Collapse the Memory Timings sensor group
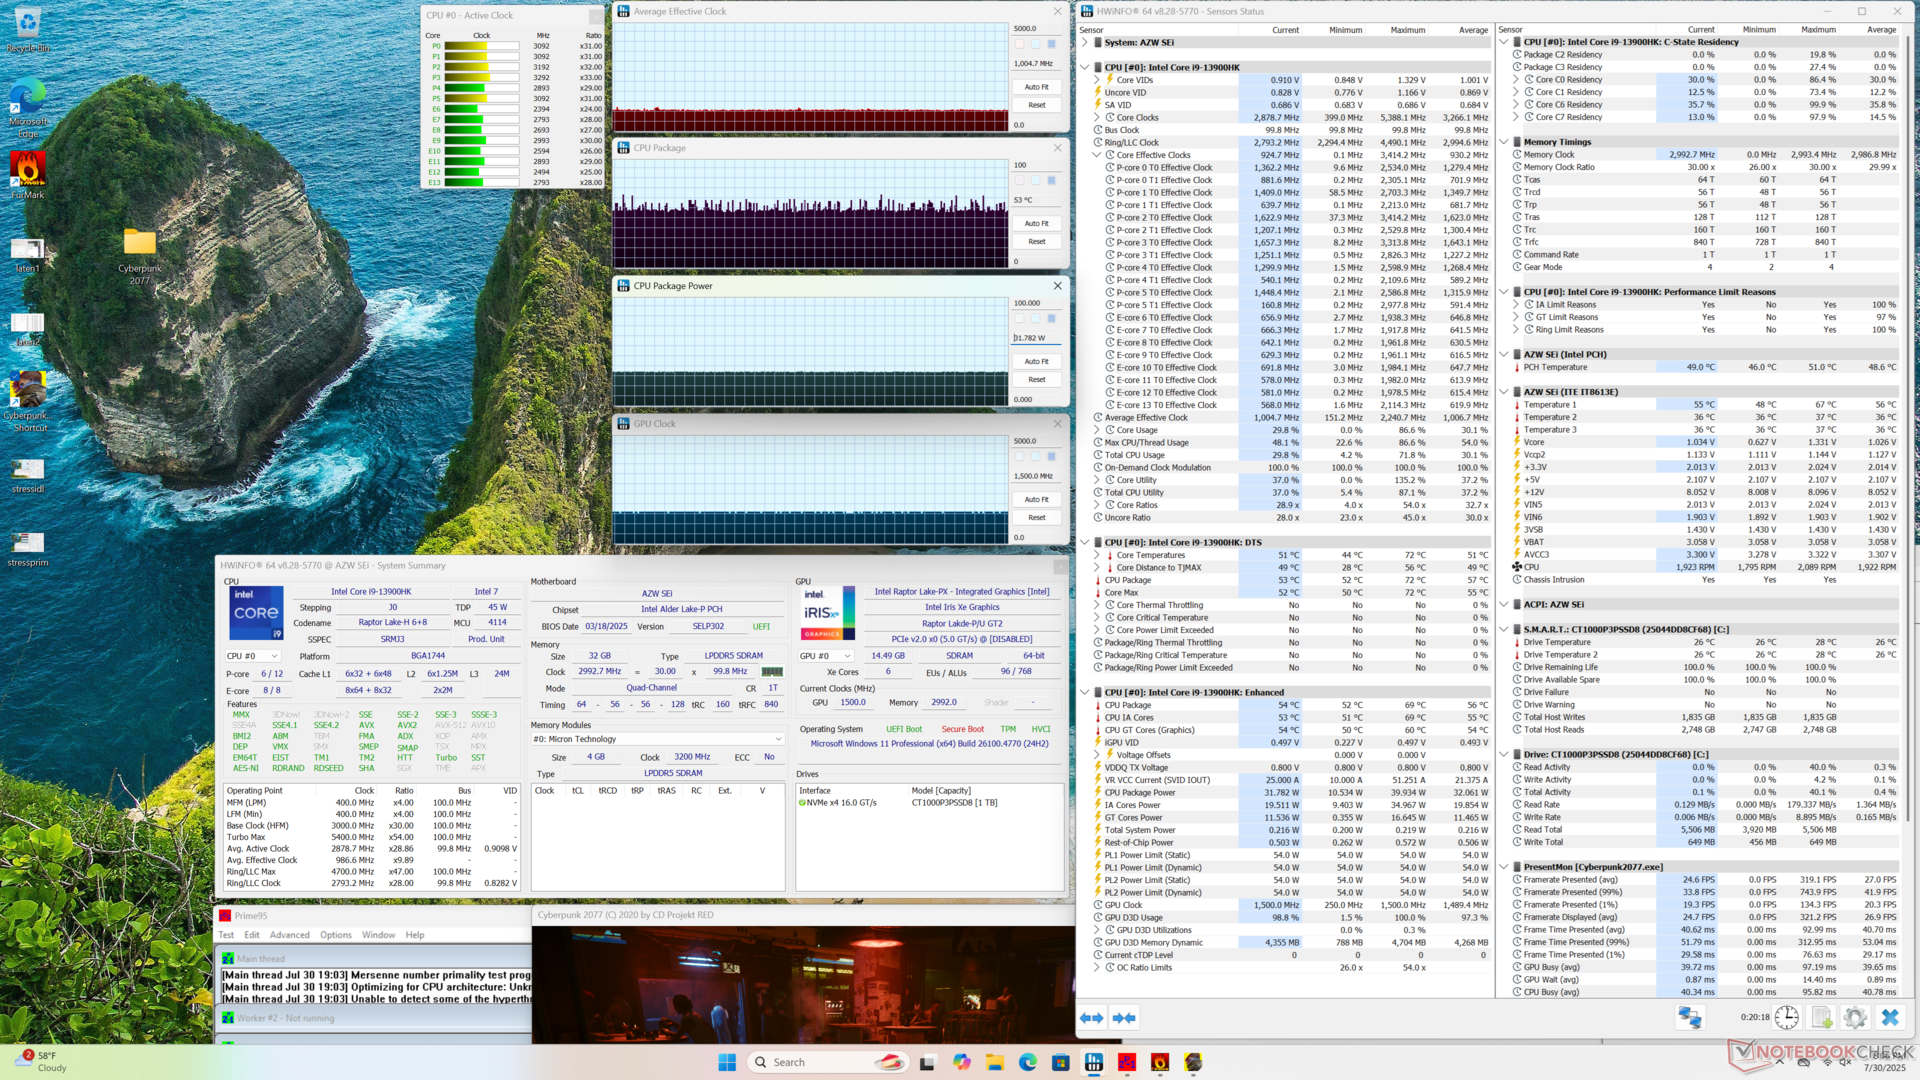1920x1080 pixels. 1504,142
